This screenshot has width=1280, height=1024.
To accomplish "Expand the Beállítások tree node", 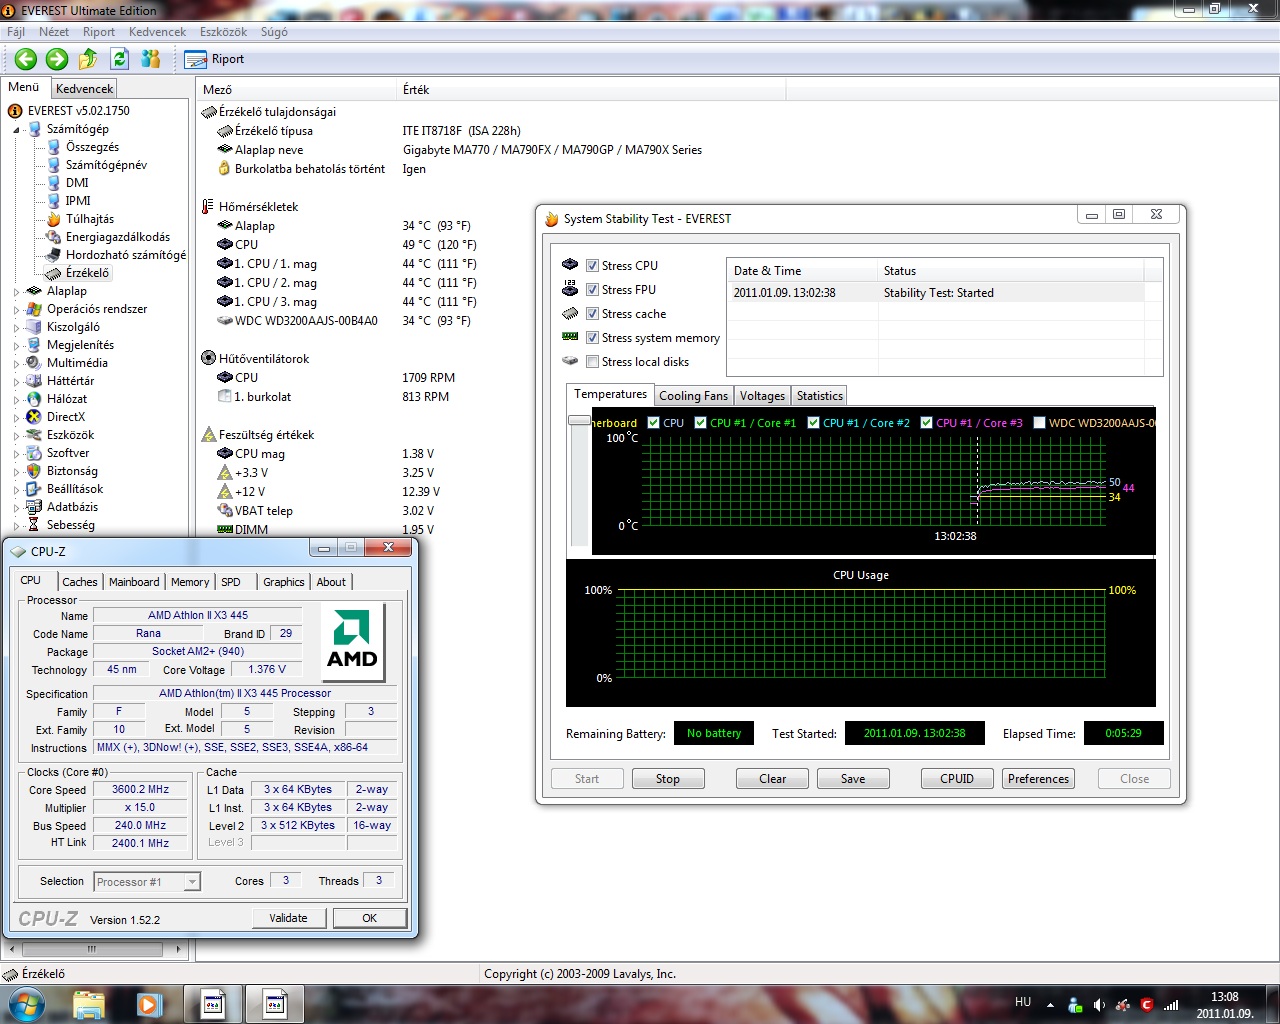I will pos(17,489).
